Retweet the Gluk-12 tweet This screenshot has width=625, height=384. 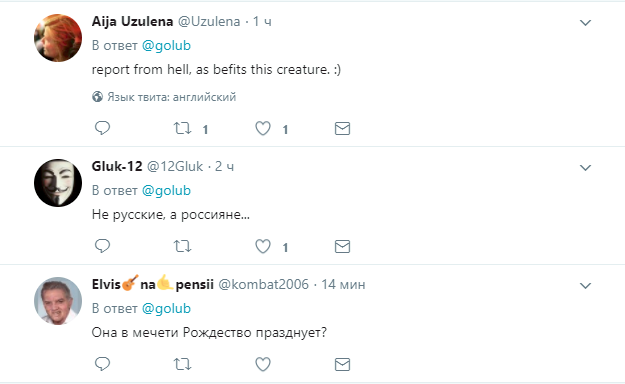183,246
